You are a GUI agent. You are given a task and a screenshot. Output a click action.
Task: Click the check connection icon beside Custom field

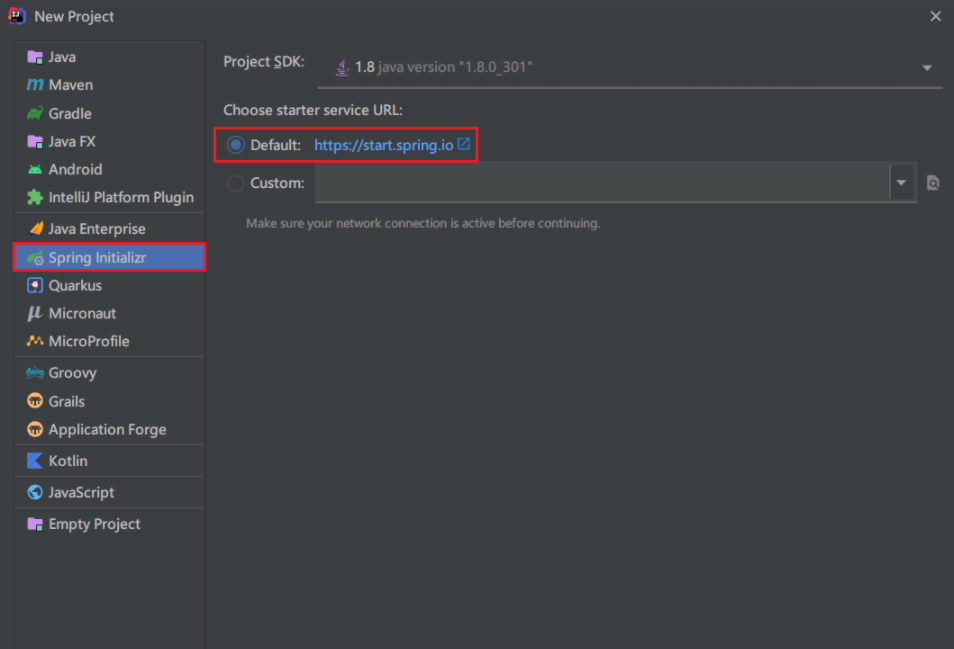click(933, 182)
